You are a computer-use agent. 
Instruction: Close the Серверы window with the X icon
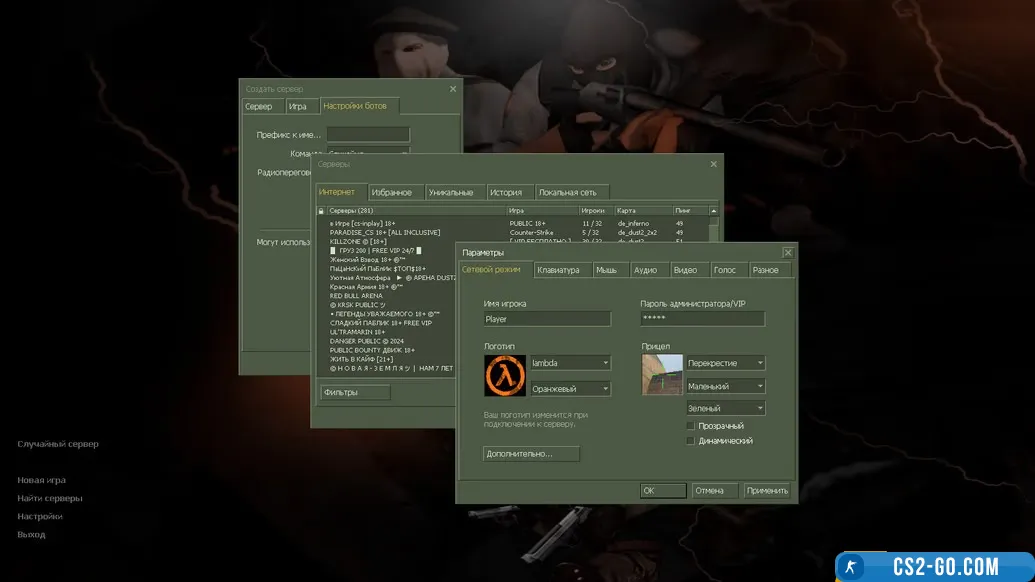click(x=713, y=164)
